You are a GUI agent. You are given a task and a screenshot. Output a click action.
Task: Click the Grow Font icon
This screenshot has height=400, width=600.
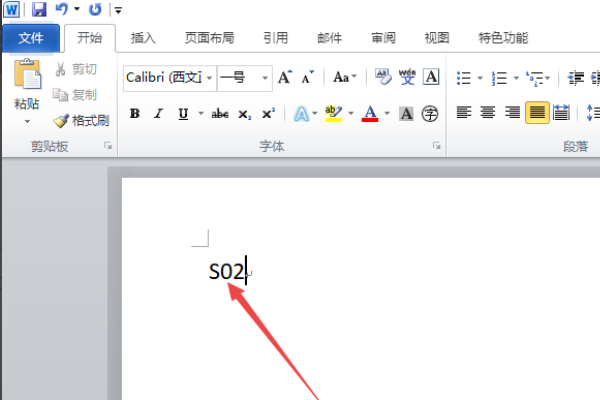tap(285, 77)
